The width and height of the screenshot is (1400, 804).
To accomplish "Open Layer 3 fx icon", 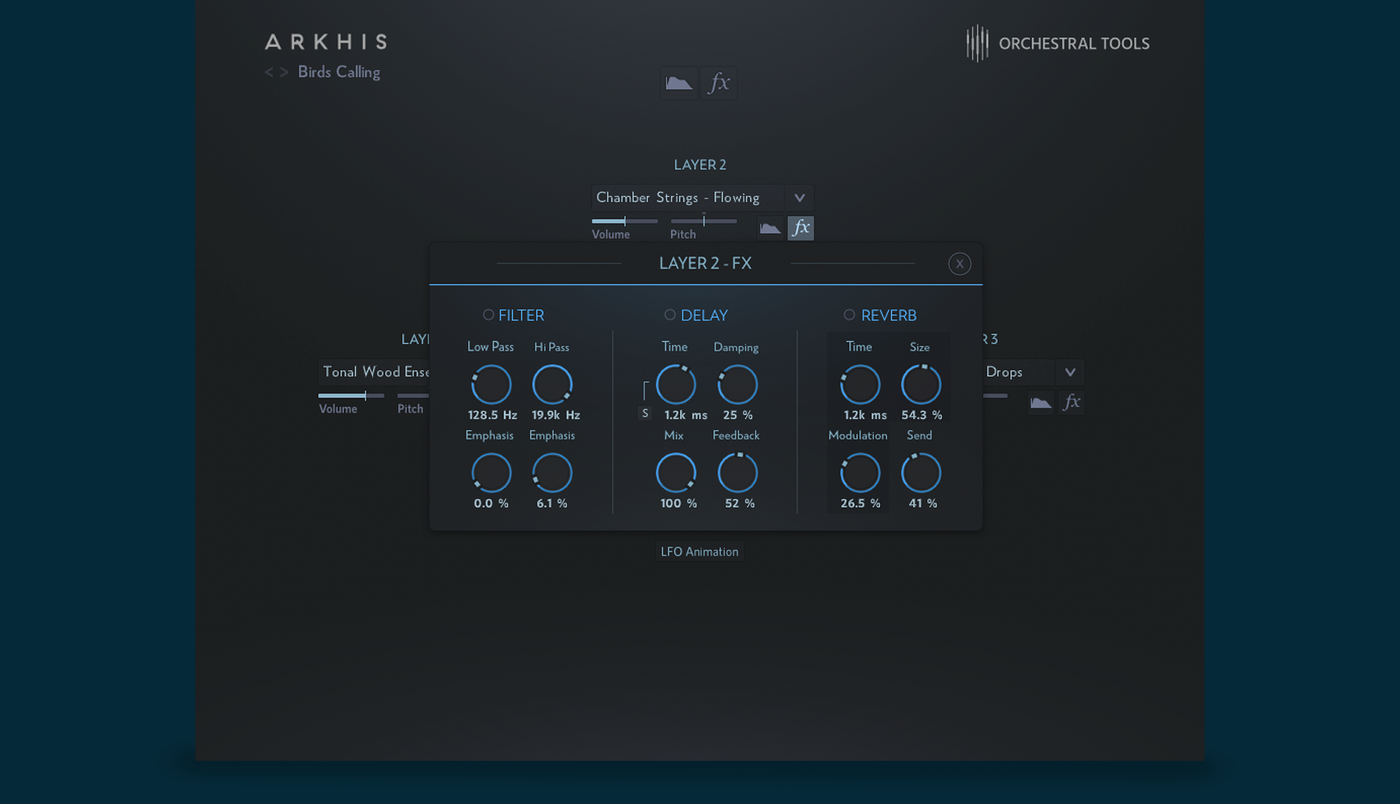I will (x=1072, y=402).
